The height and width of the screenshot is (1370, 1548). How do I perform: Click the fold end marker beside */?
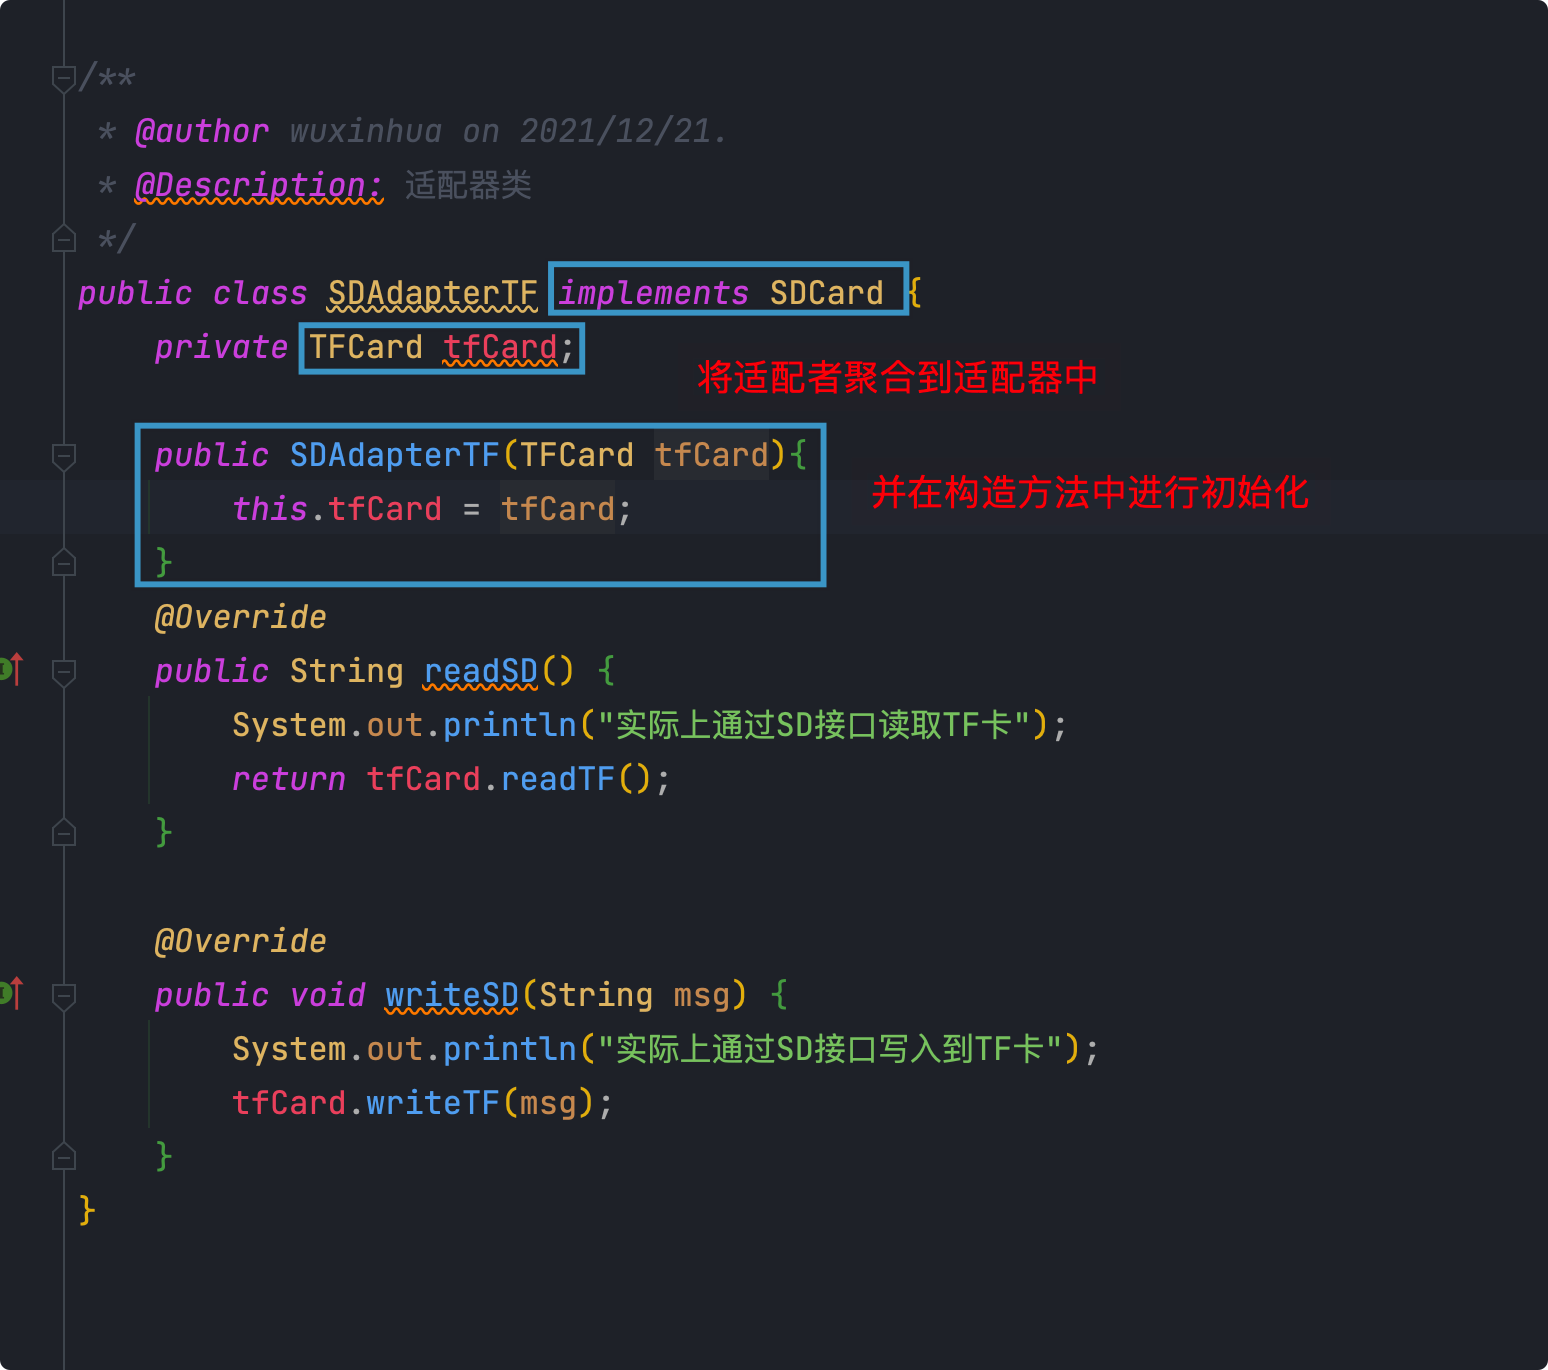64,239
